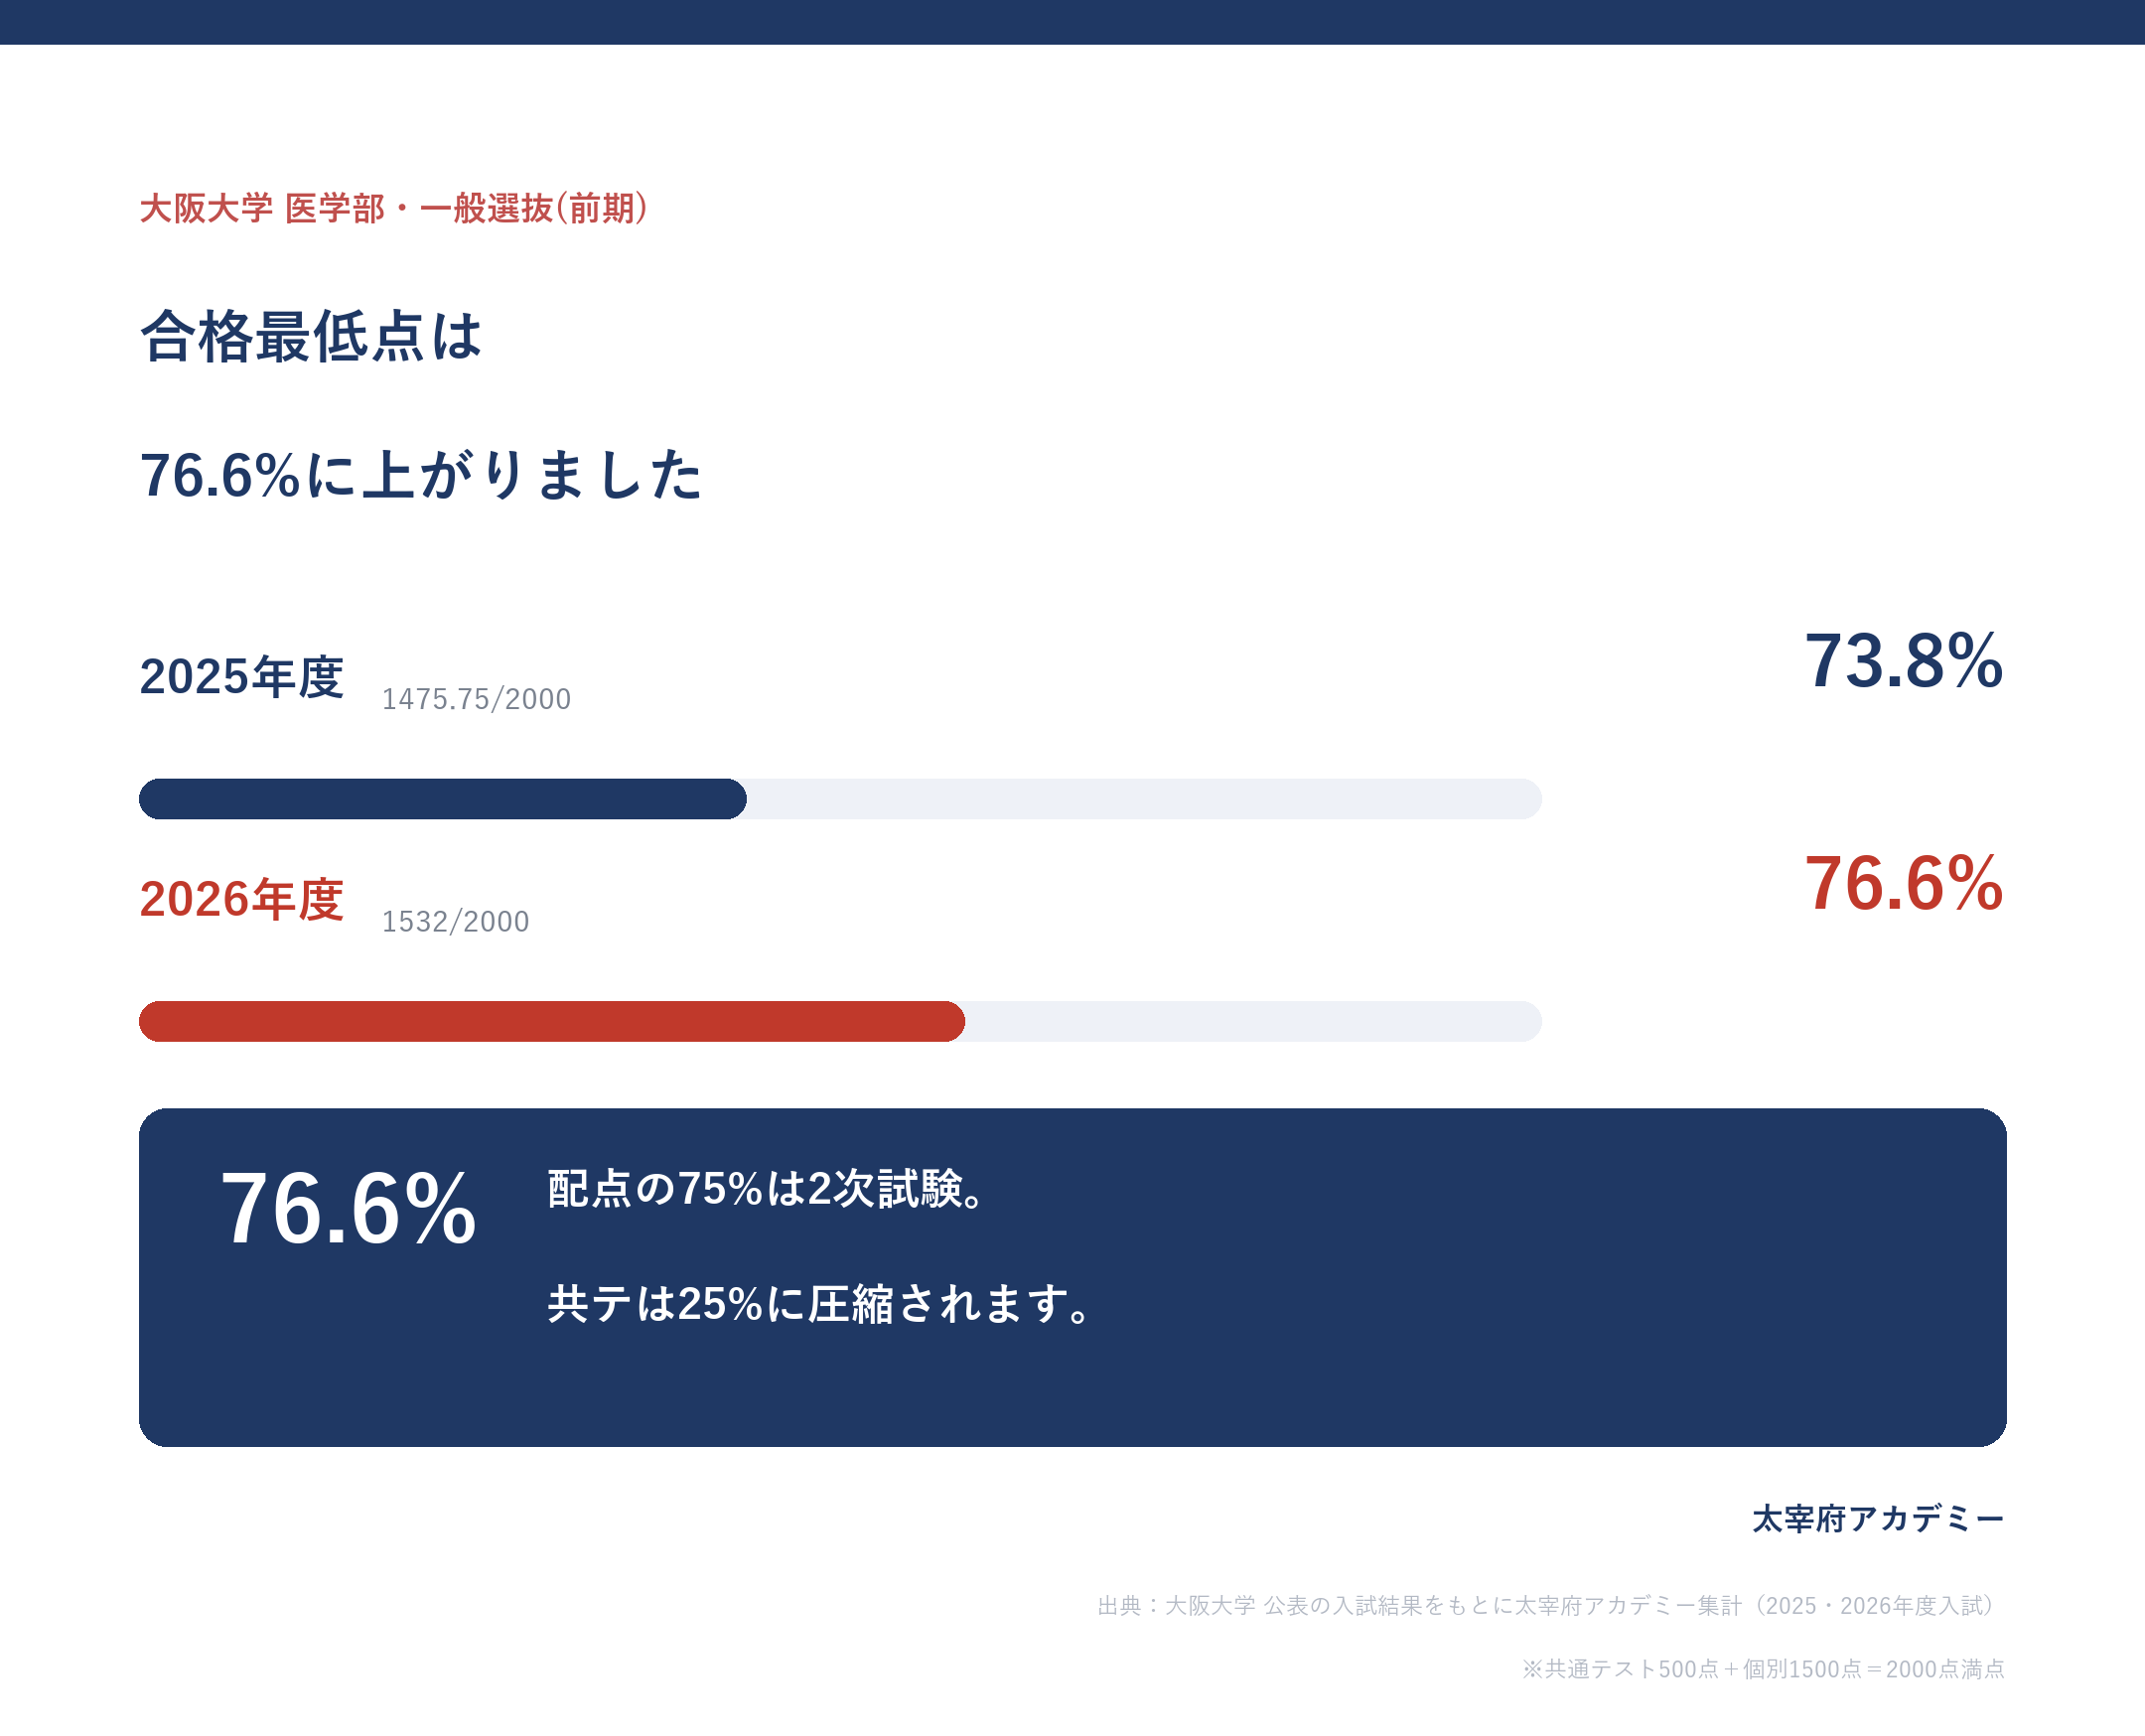
Task: Click the empty track of 2025 bar
Action: coord(1144,799)
